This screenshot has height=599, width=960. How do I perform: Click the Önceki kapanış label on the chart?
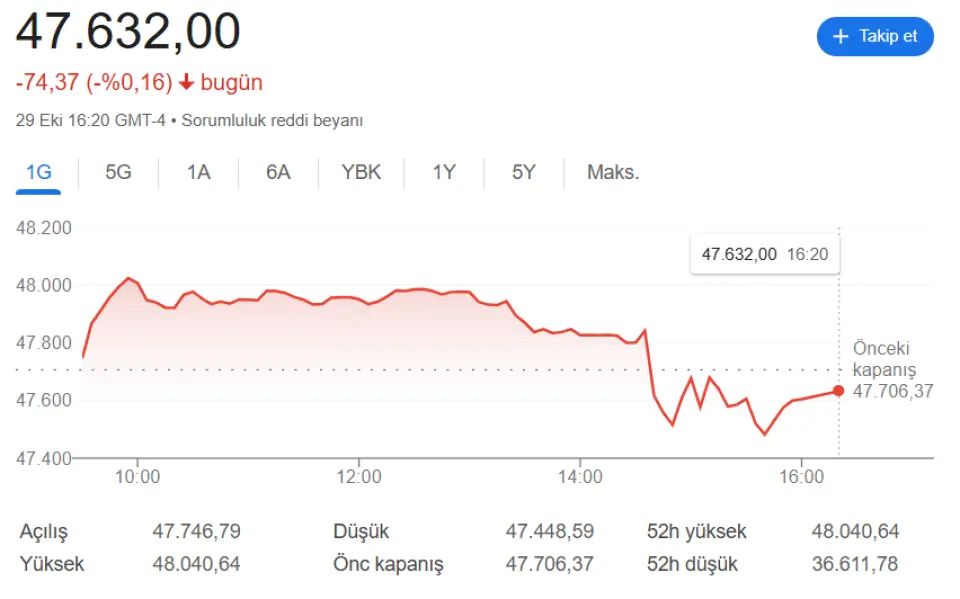[884, 359]
